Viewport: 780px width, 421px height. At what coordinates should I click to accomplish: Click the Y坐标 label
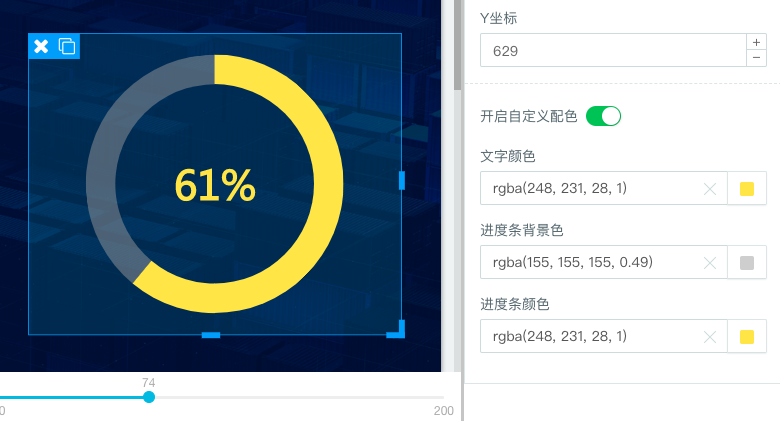[498, 18]
